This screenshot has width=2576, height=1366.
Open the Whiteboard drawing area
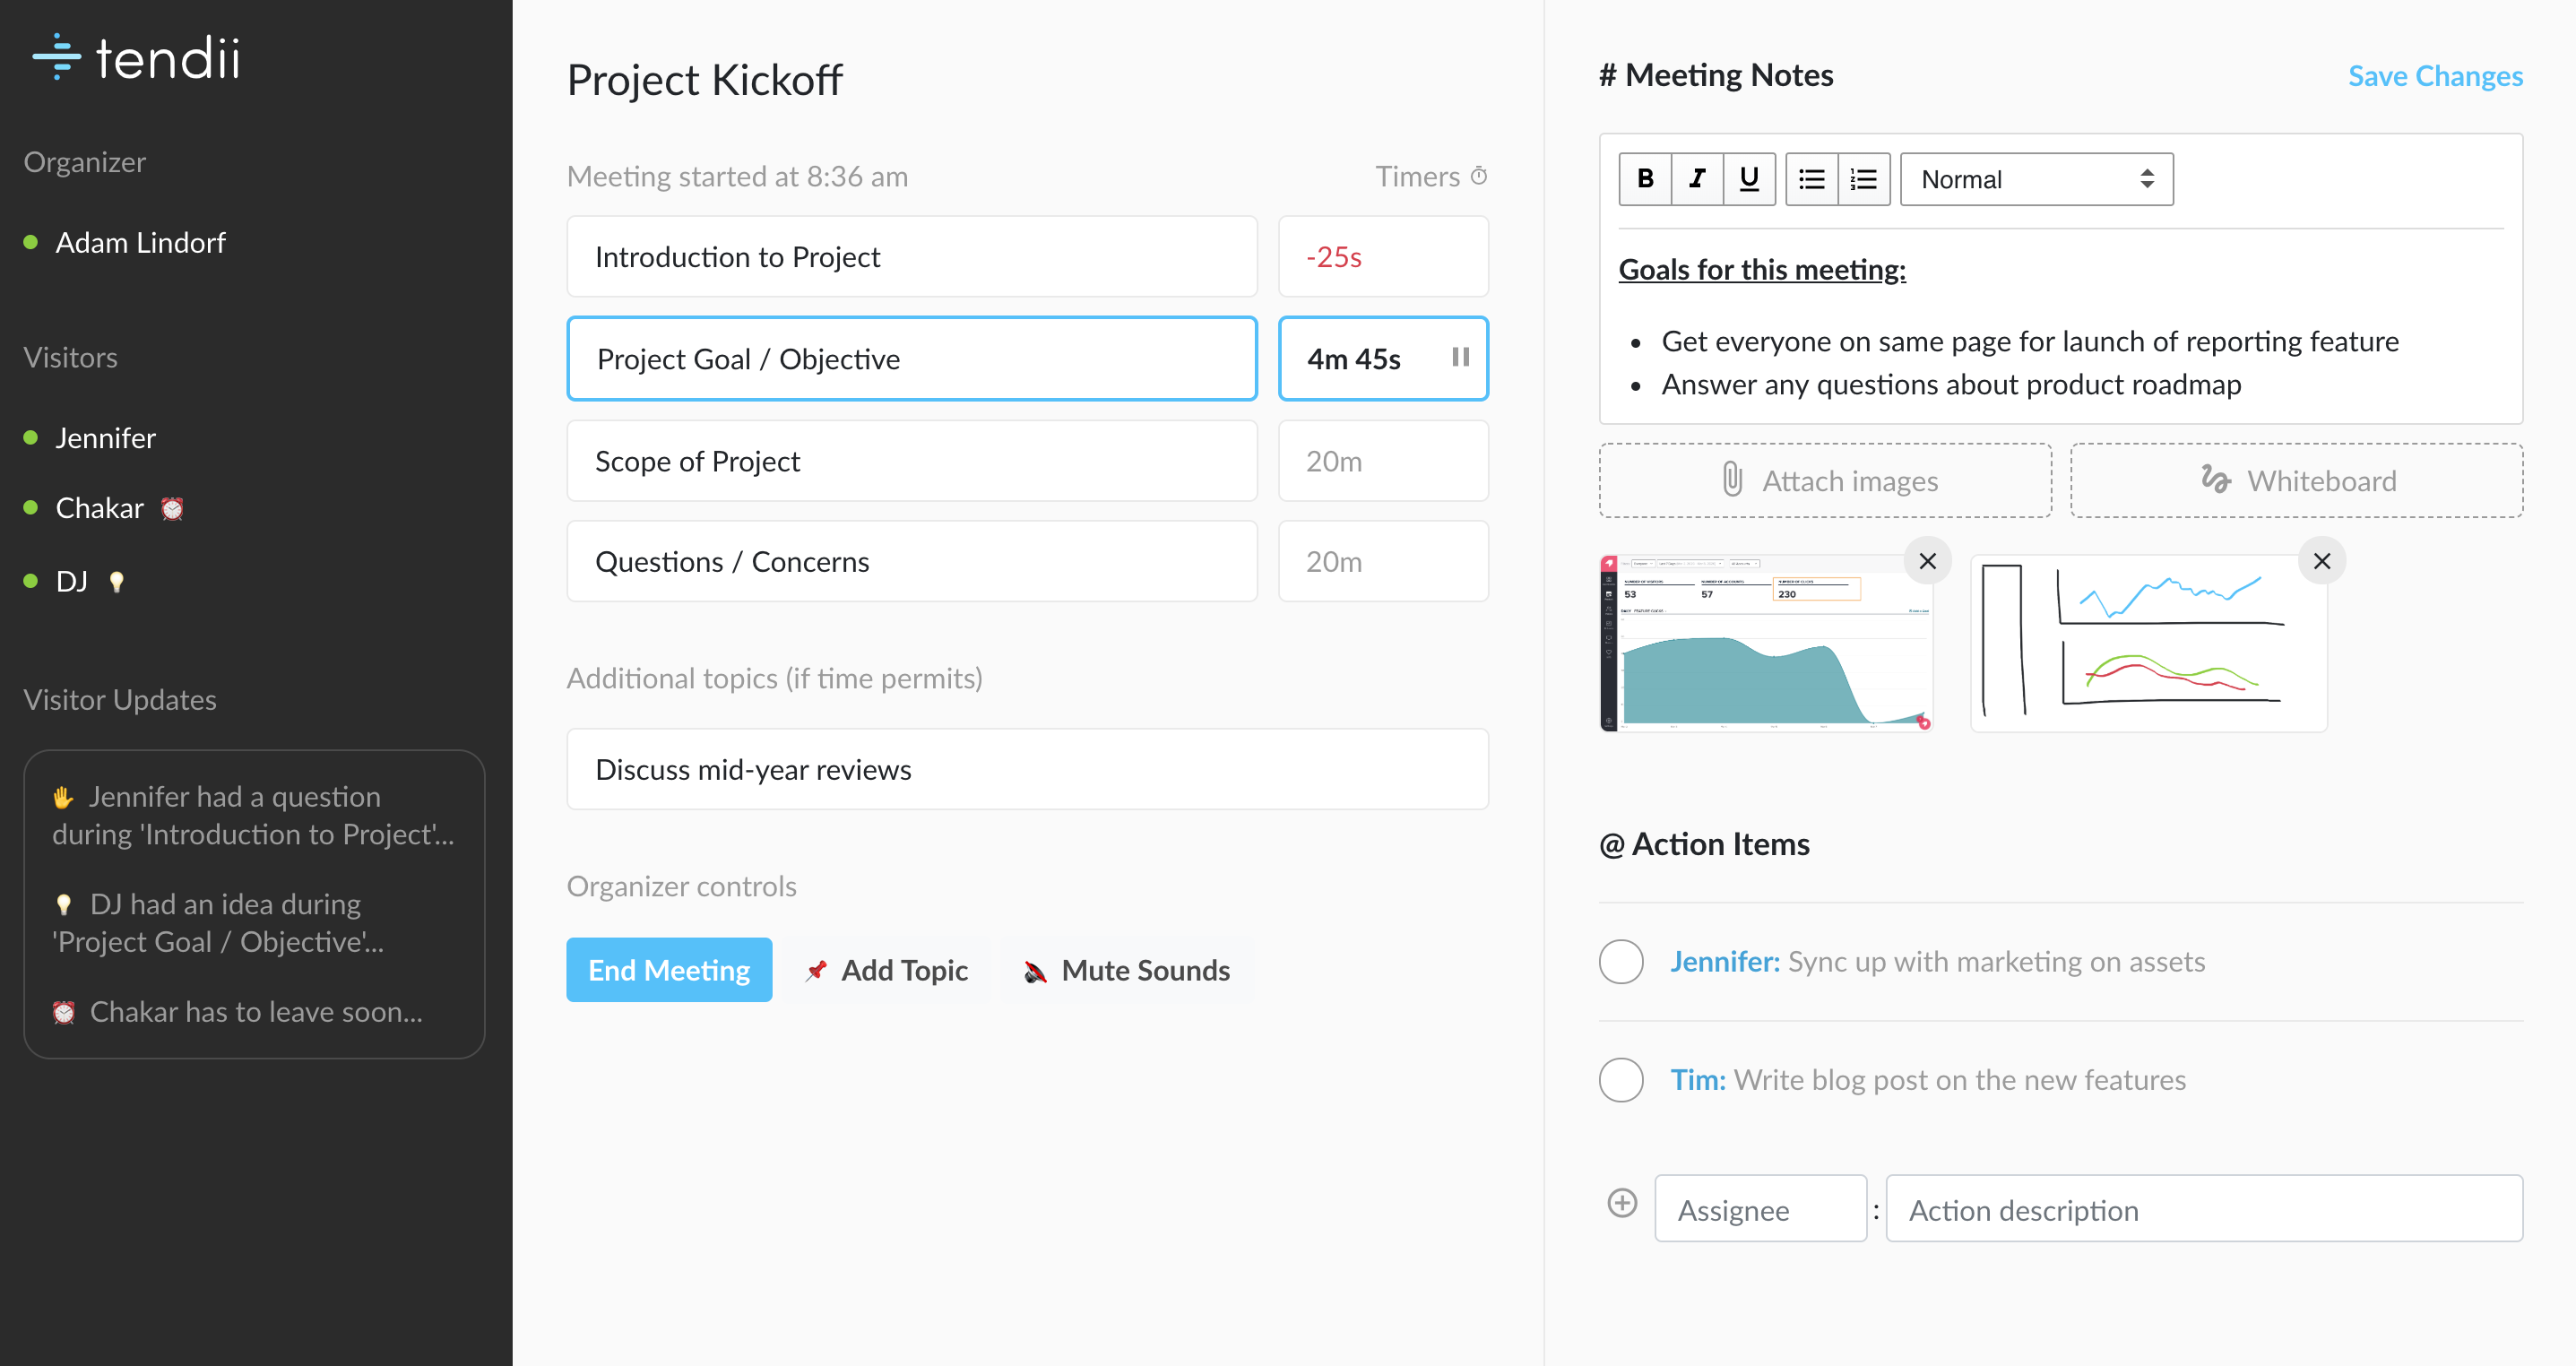(x=2296, y=481)
